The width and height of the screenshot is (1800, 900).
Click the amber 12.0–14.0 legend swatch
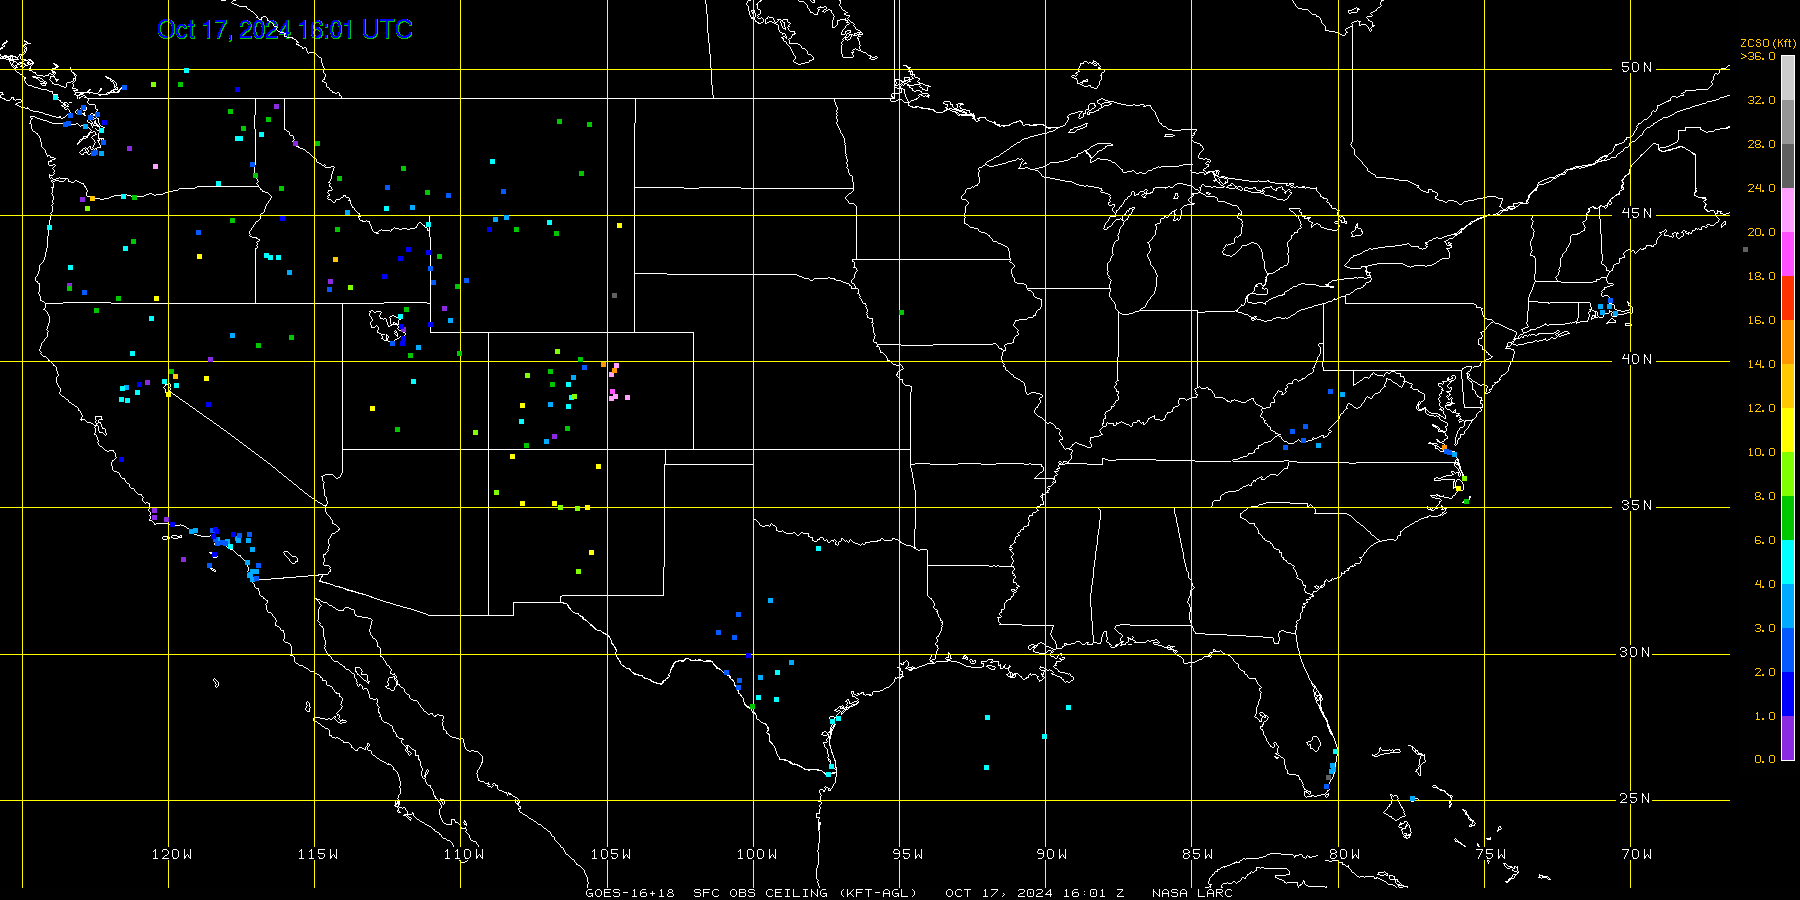[x=1788, y=386]
